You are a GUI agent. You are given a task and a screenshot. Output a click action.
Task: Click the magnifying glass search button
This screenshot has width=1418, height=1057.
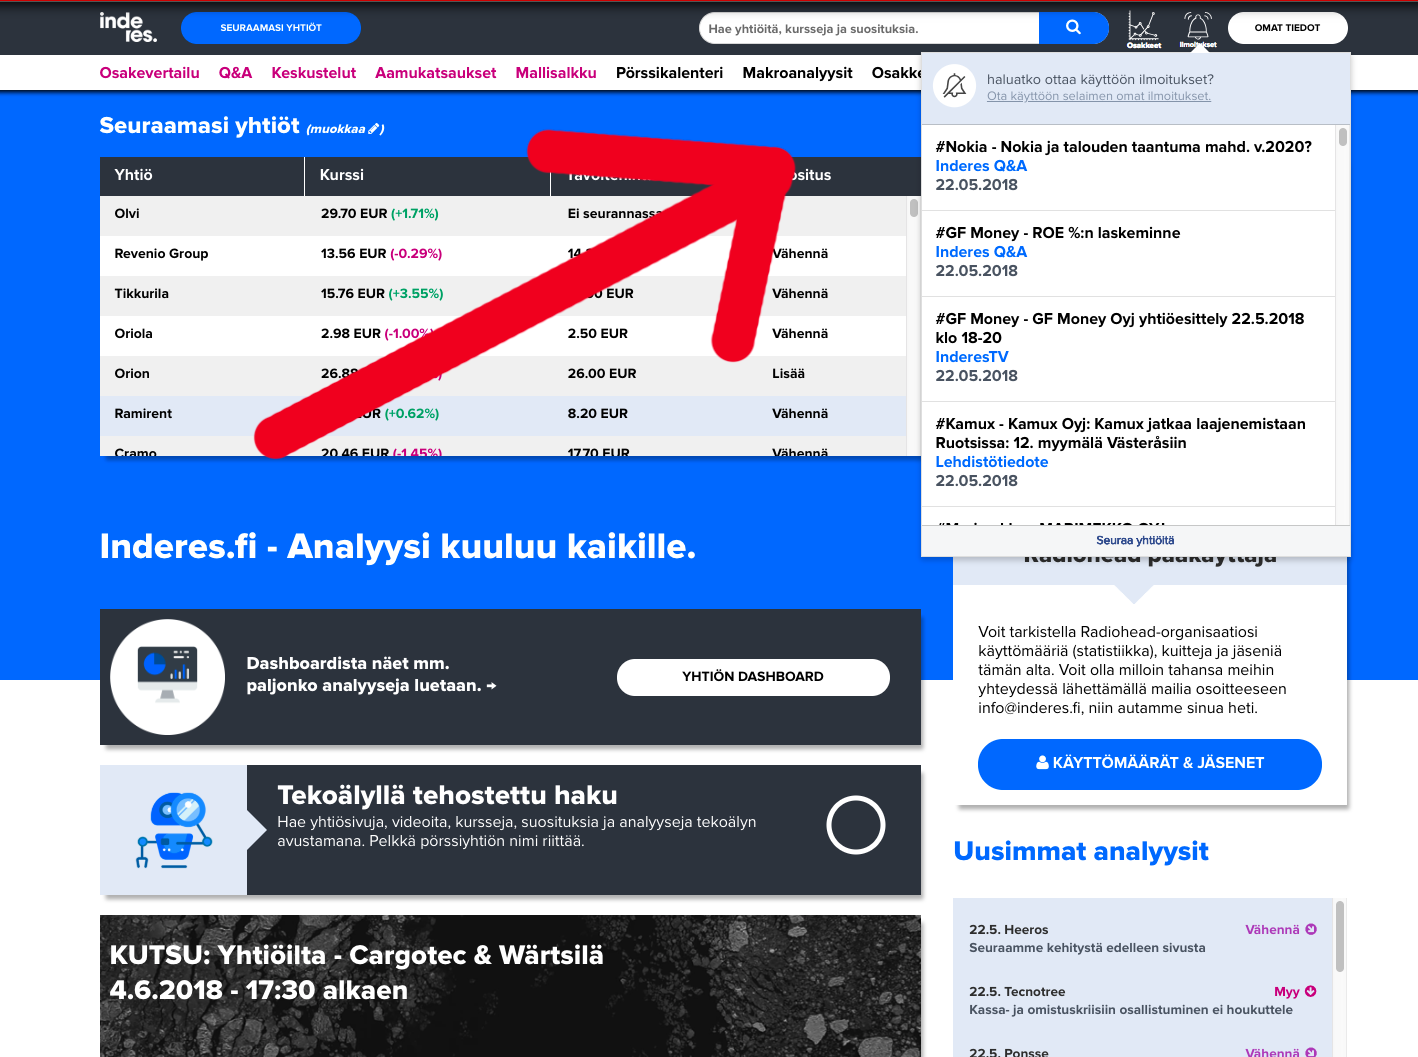(1073, 28)
